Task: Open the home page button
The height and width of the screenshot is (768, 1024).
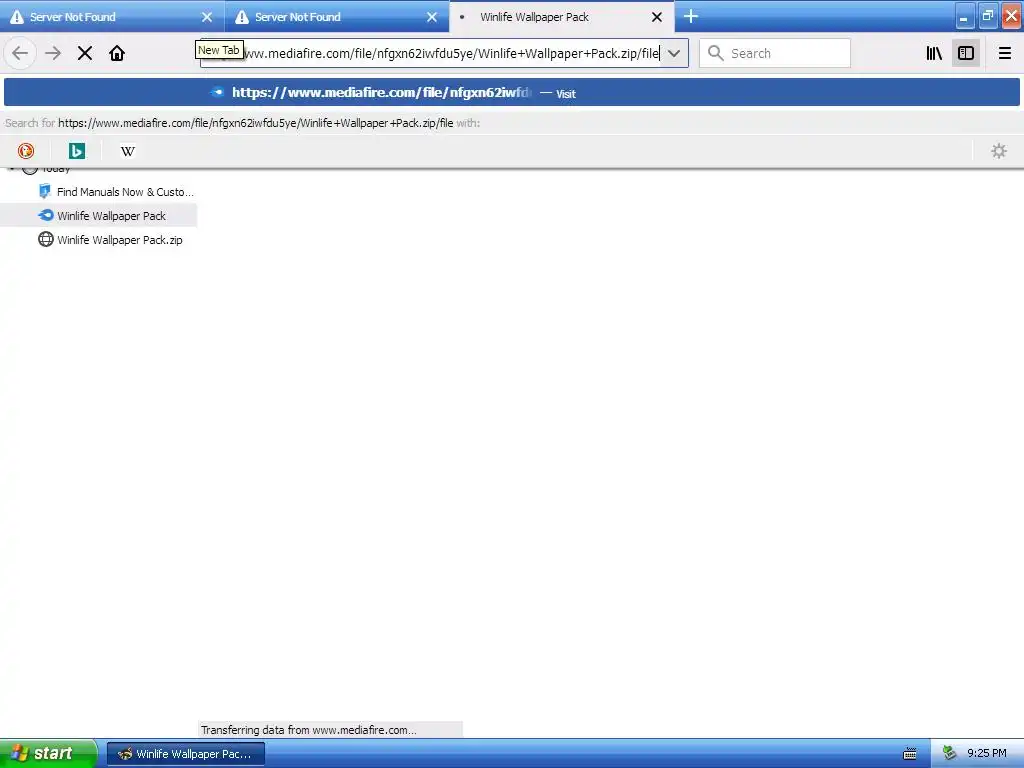Action: (x=117, y=53)
